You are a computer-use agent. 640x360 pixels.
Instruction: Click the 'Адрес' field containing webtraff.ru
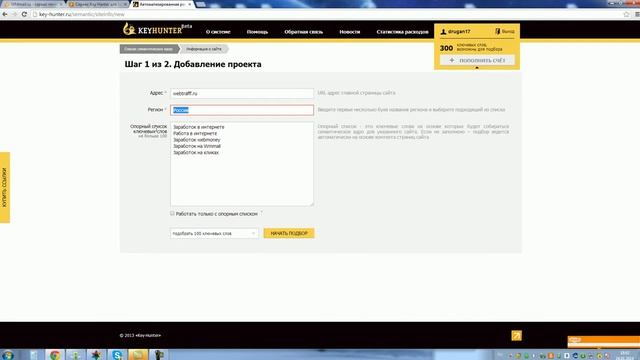(242, 93)
